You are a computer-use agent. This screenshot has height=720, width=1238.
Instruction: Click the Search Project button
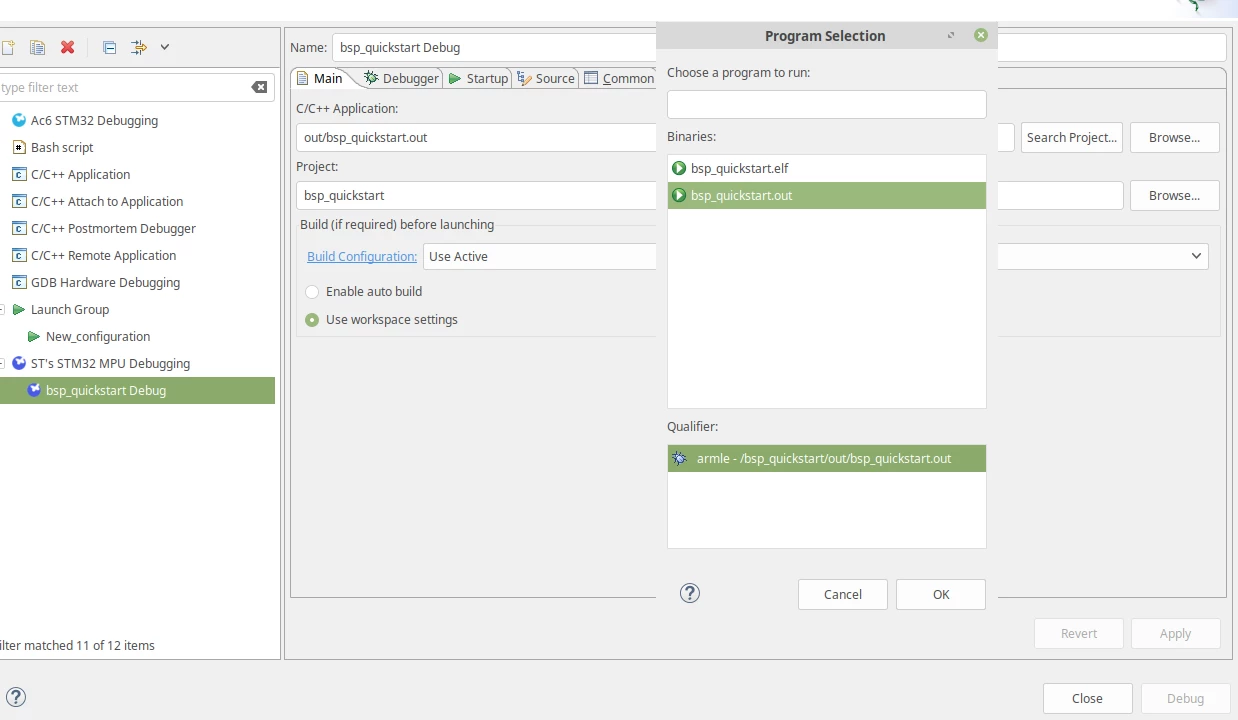1072,137
